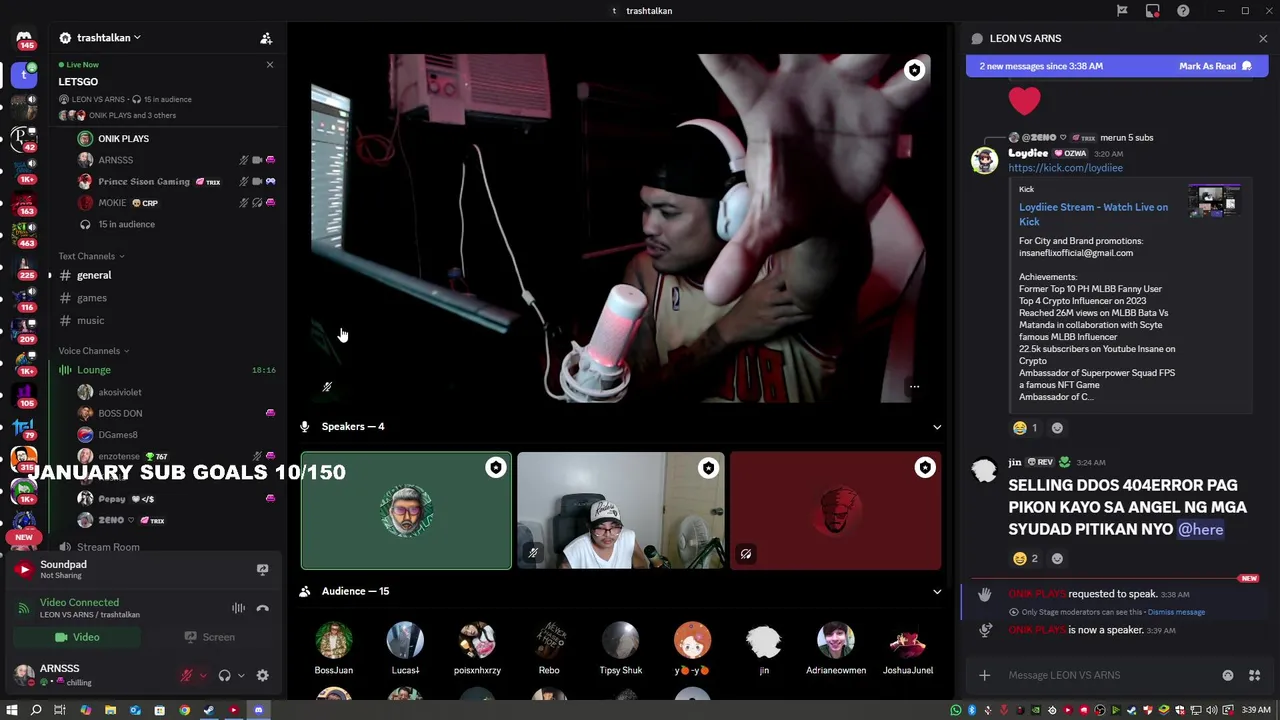
Task: Select the green avatar speaker tile
Action: (x=406, y=511)
